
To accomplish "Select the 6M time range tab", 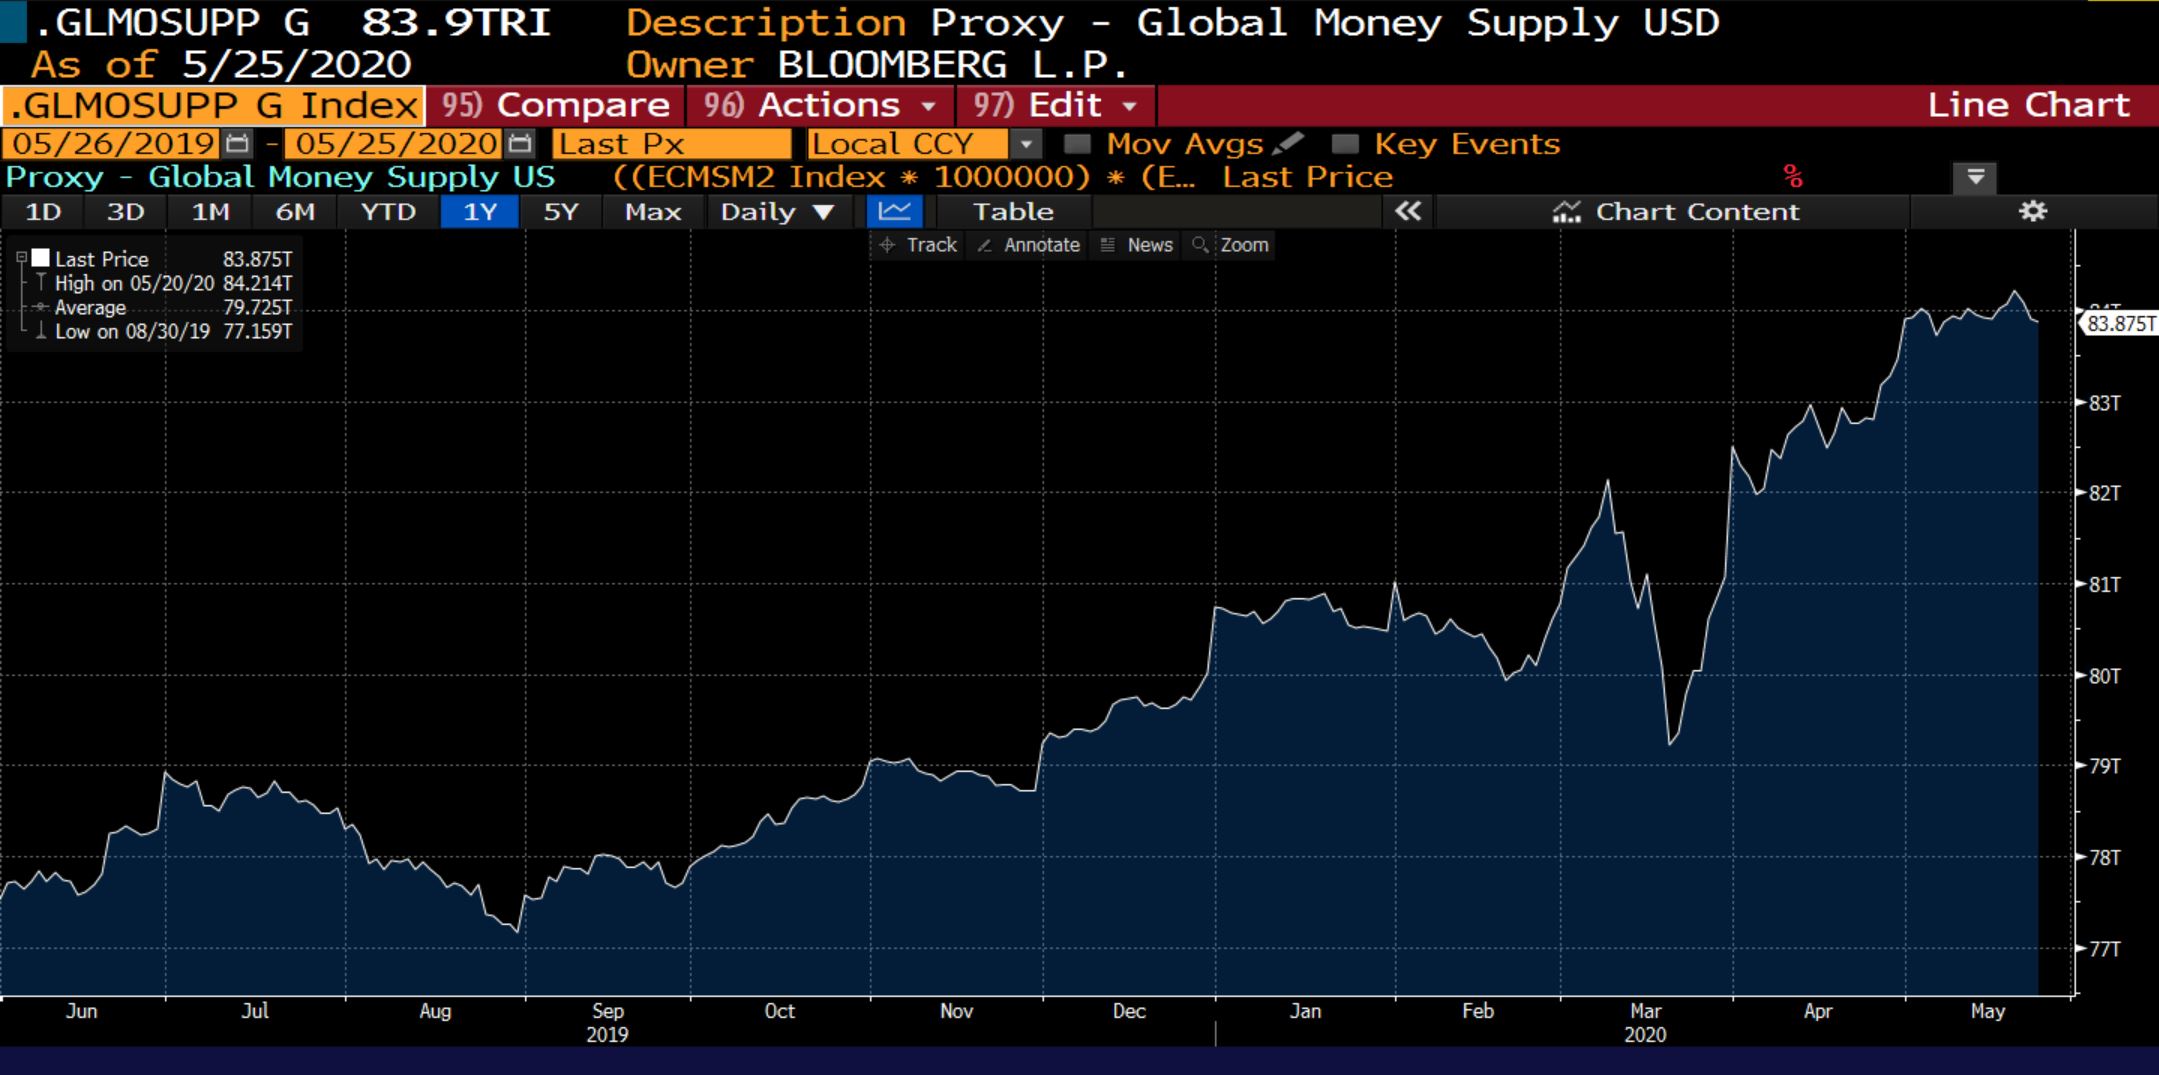I will click(295, 212).
